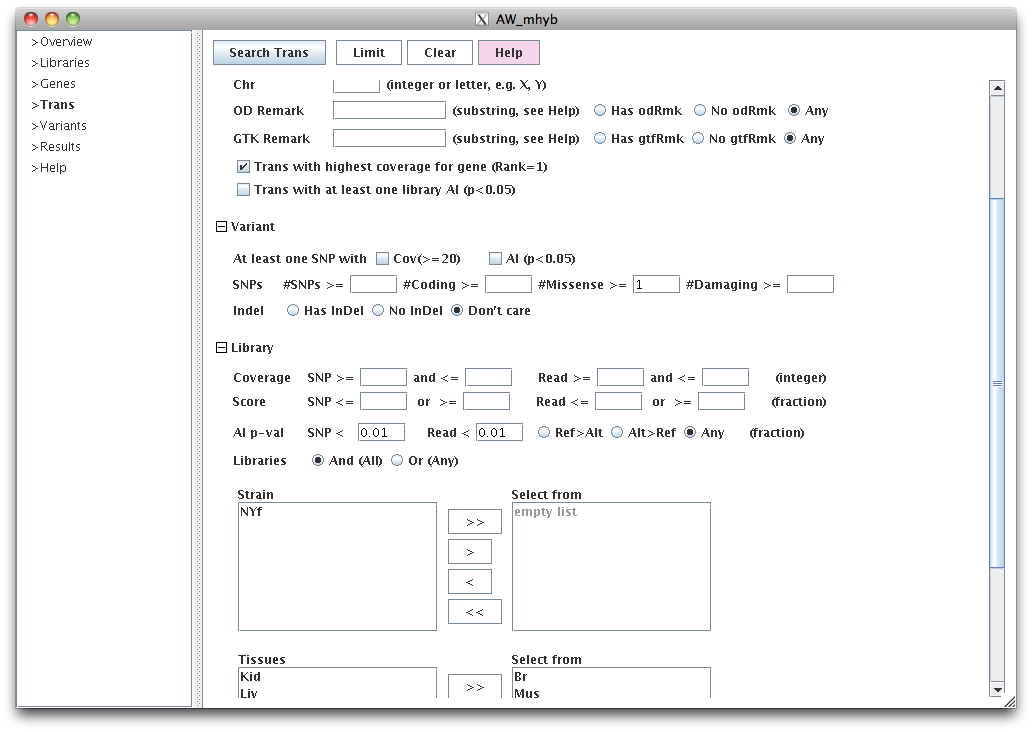
Task: Click the Search Trans button
Action: click(x=268, y=53)
